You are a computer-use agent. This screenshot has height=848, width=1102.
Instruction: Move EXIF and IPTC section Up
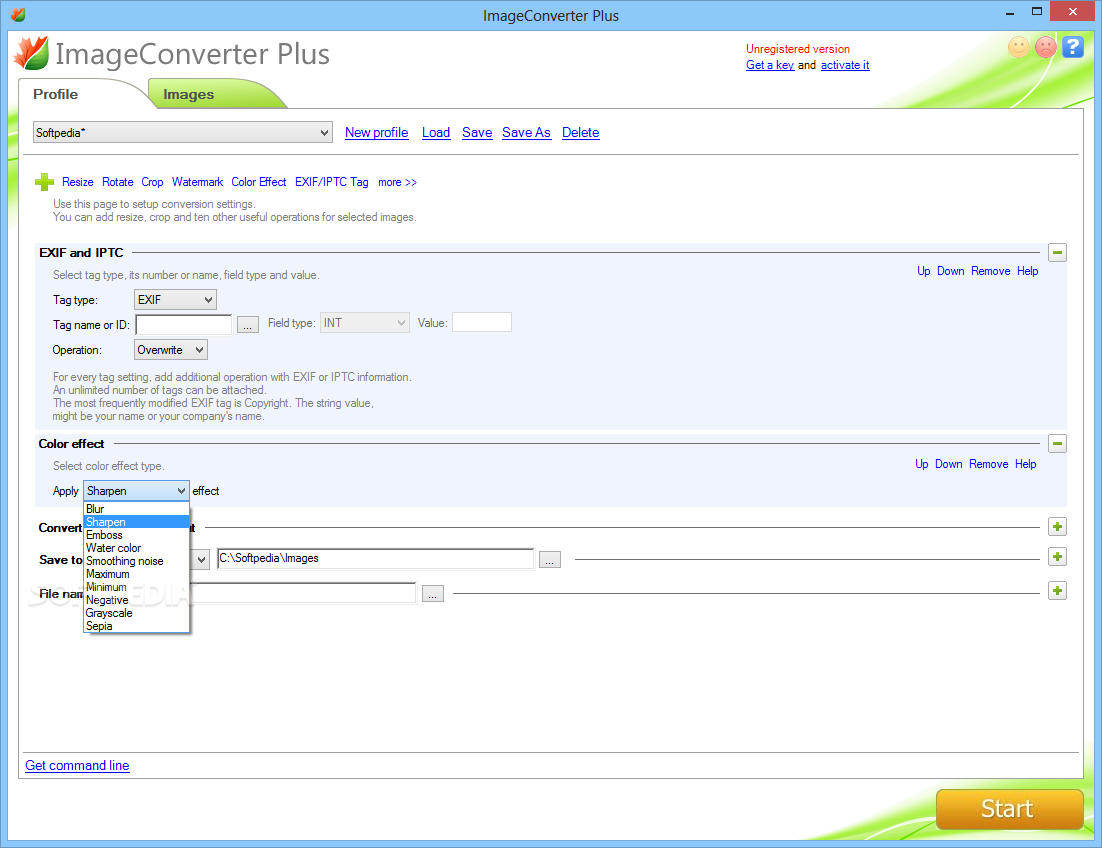click(923, 271)
